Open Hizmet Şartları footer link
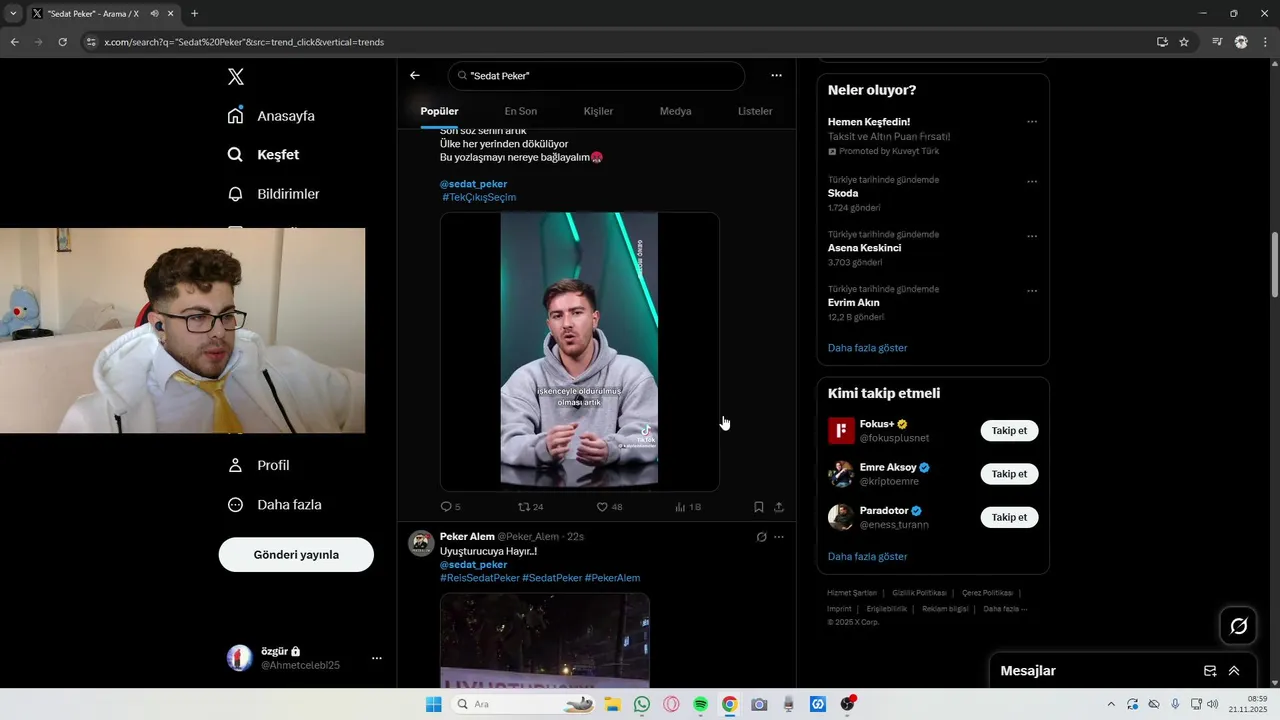The height and width of the screenshot is (720, 1280). pyautogui.click(x=850, y=593)
